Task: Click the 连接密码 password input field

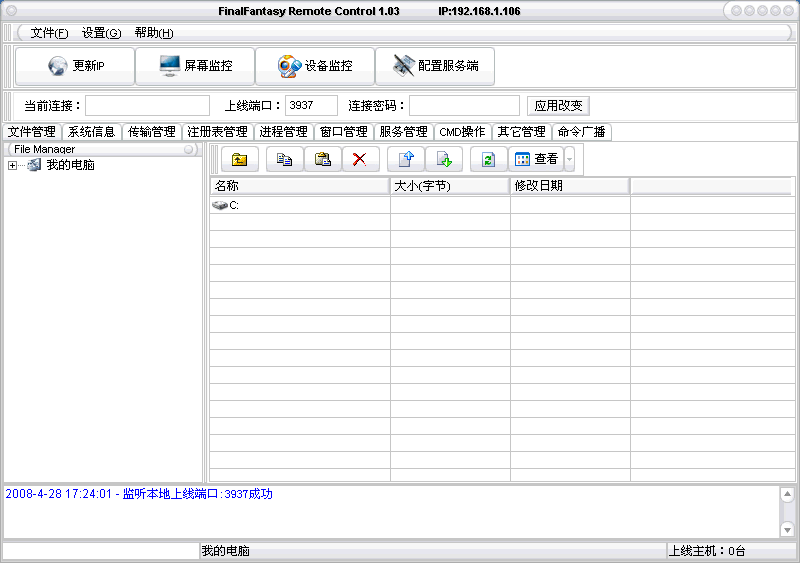Action: 464,106
